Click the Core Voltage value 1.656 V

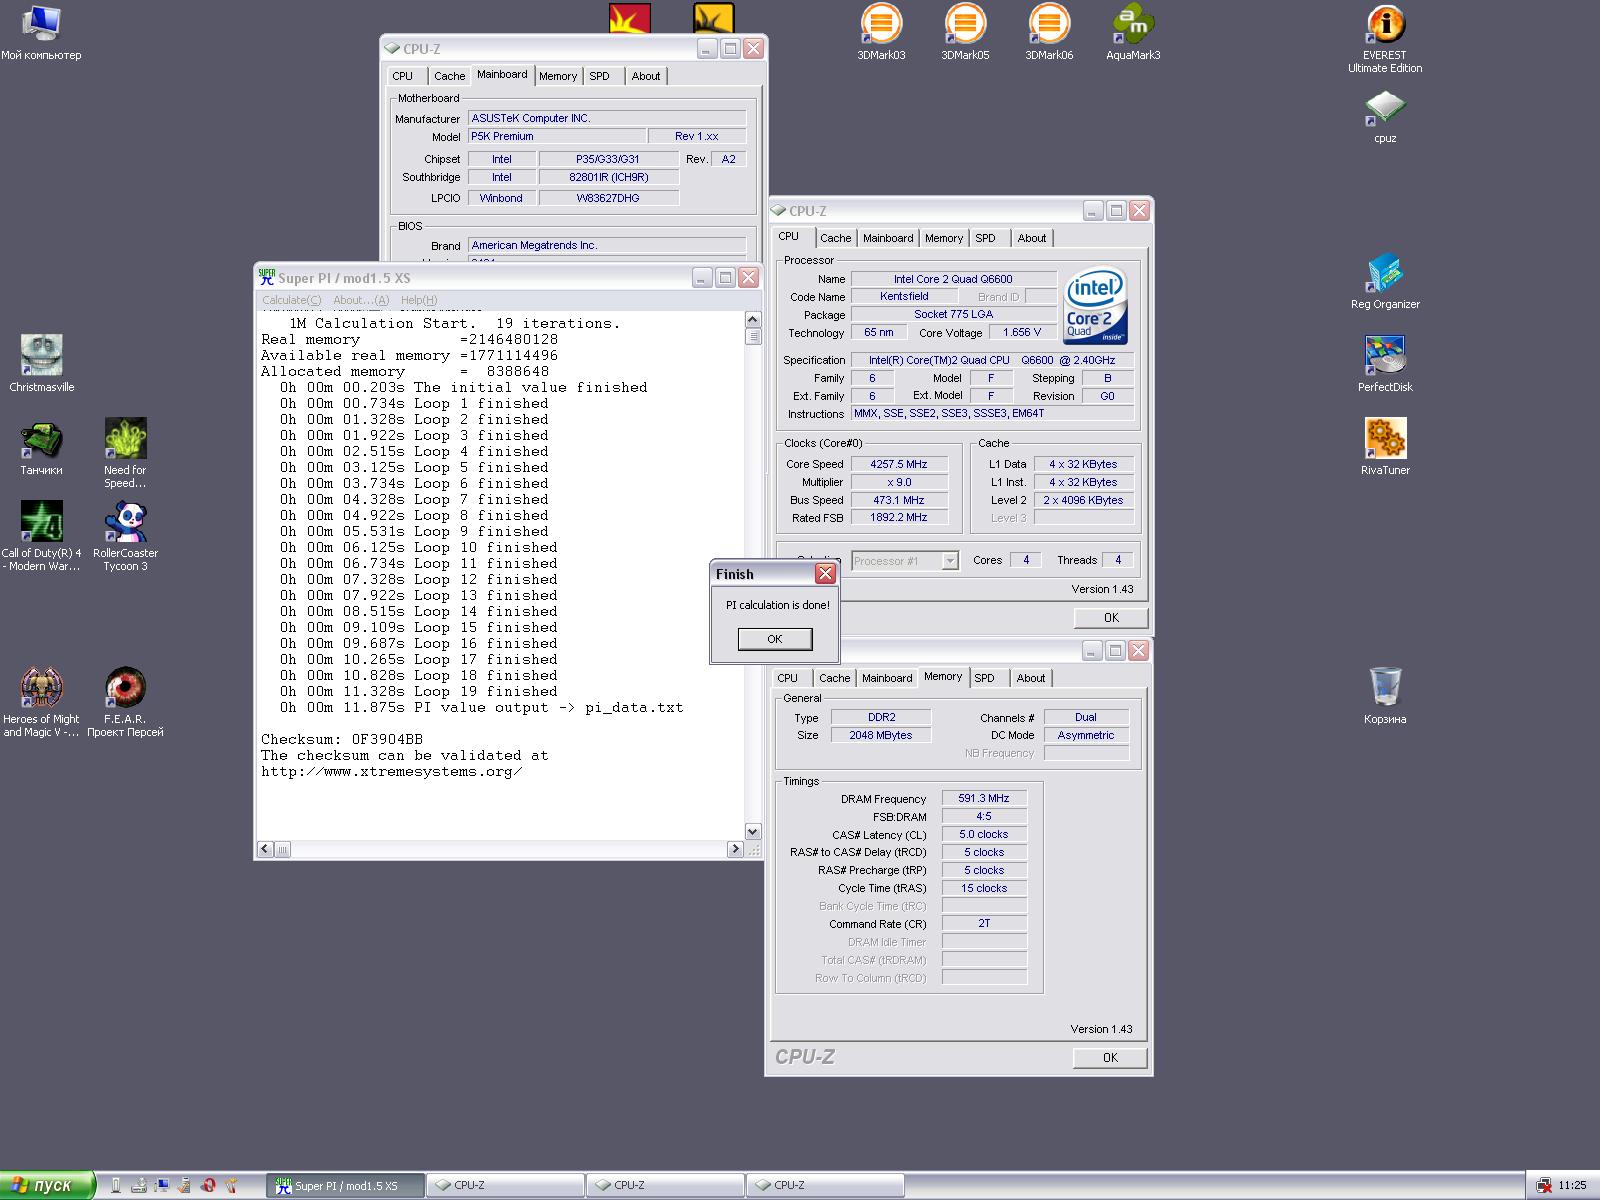click(1022, 332)
